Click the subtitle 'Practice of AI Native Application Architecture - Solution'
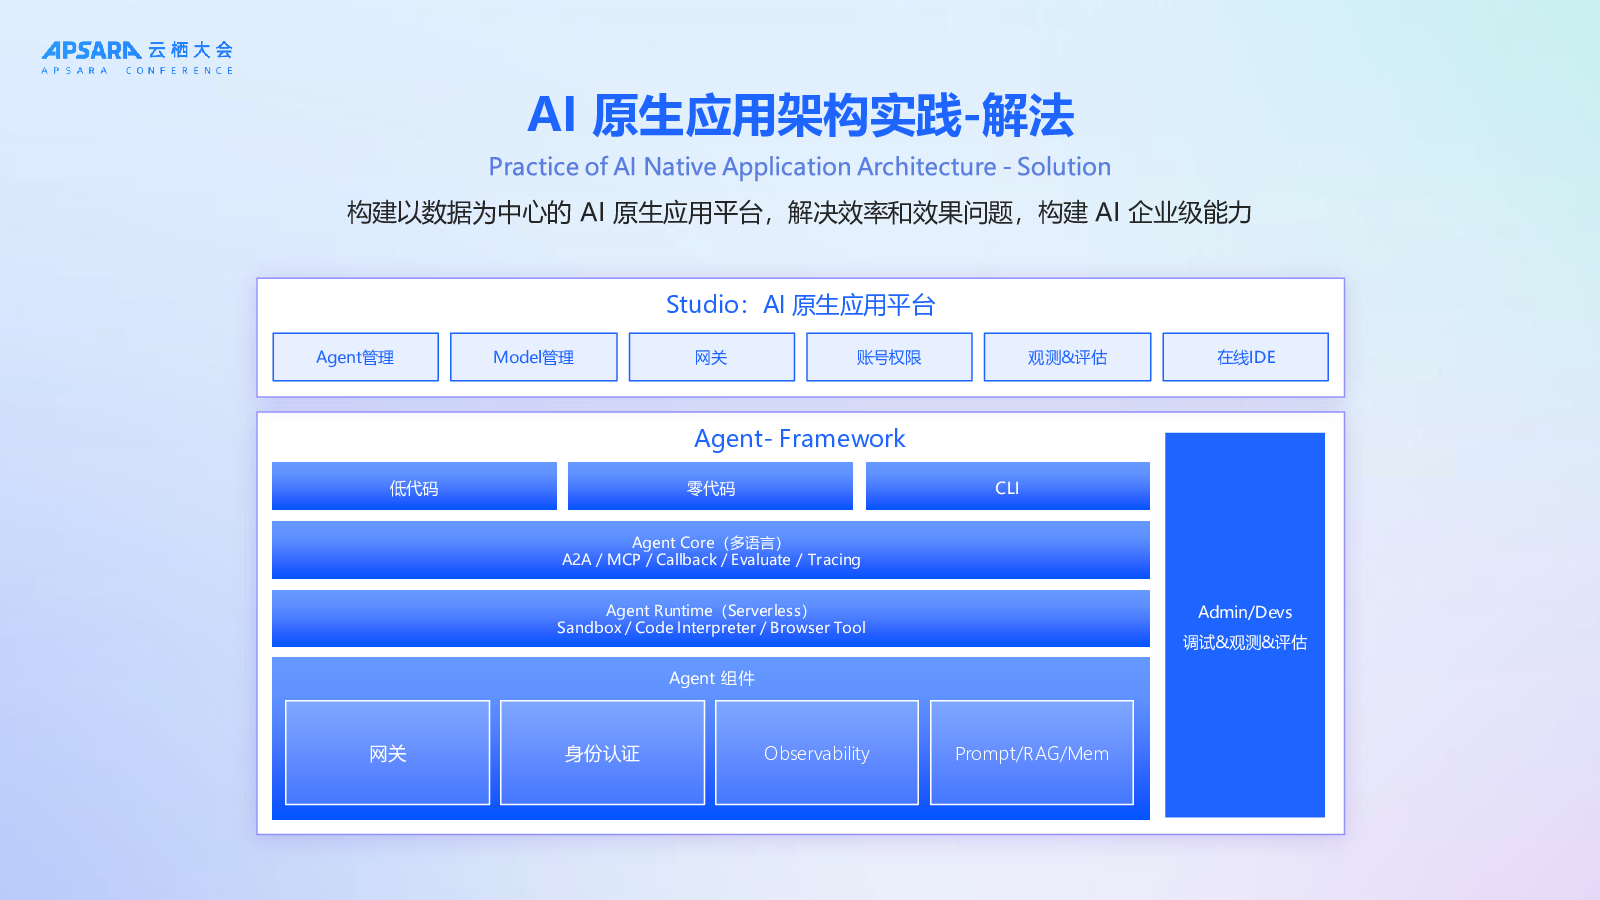The image size is (1600, 900). (x=800, y=166)
